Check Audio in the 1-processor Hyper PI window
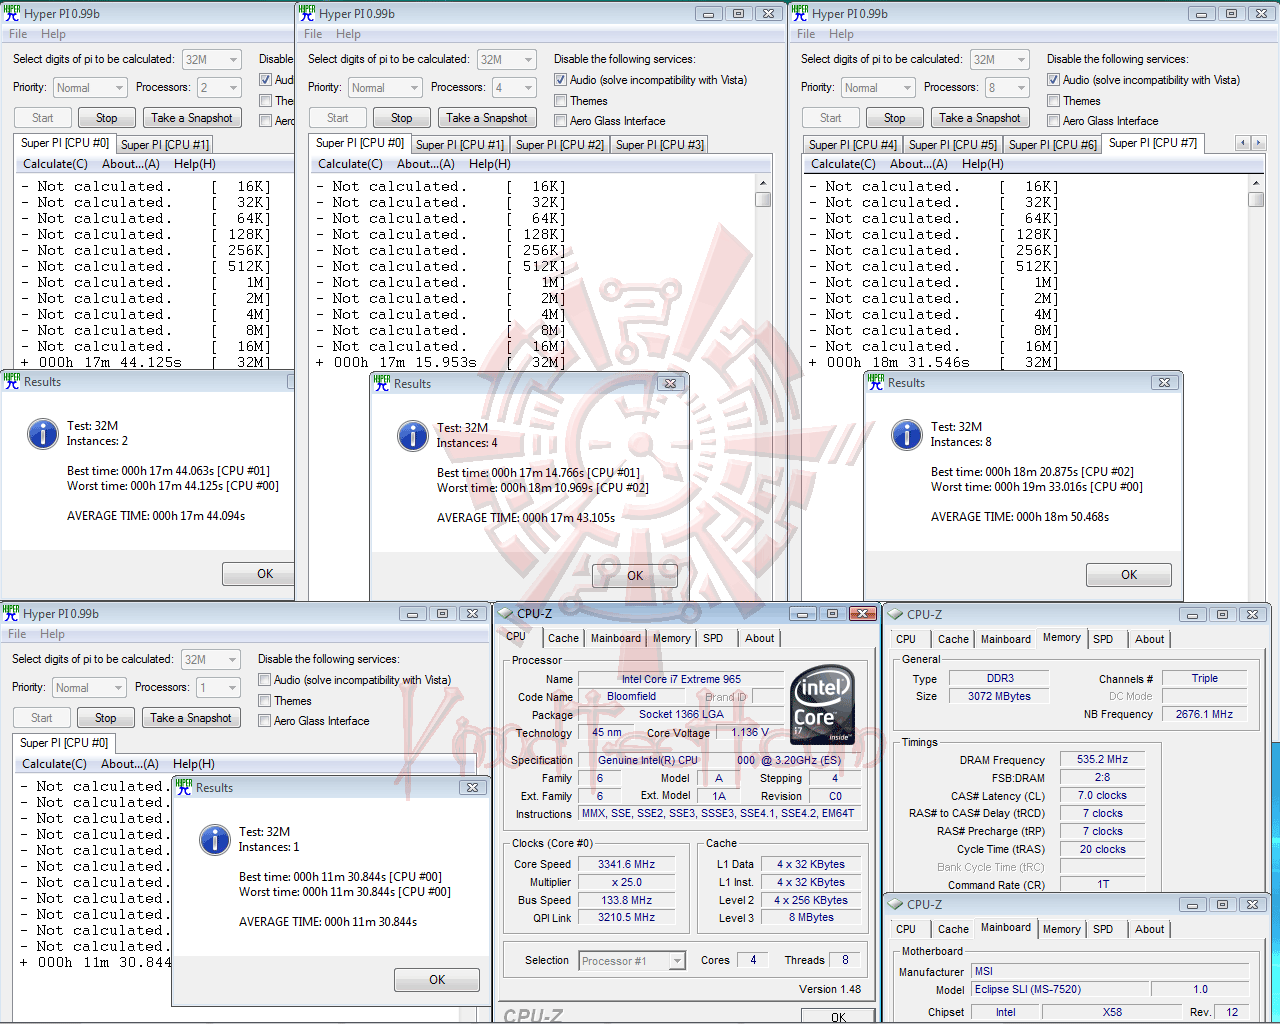 coord(264,680)
